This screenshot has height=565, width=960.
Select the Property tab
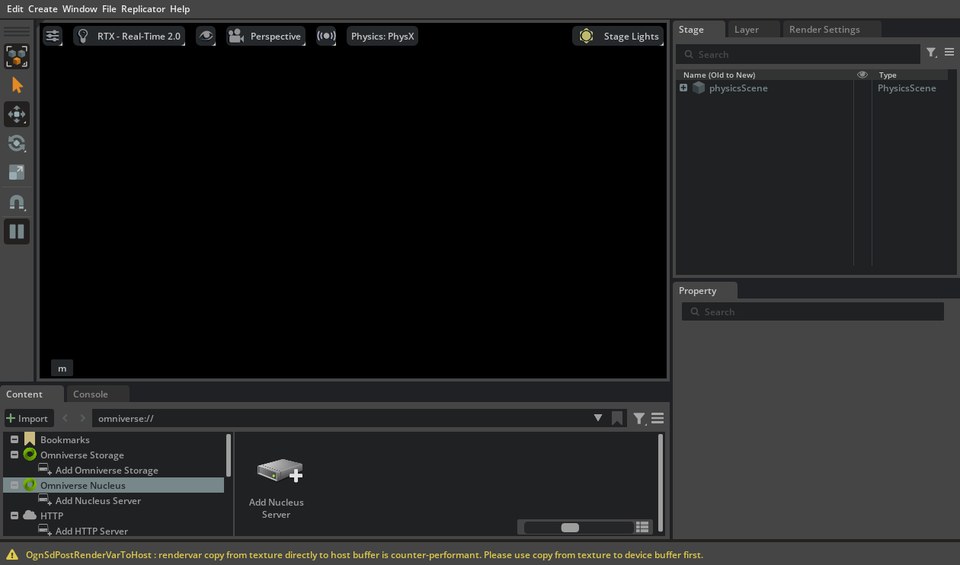(705, 291)
